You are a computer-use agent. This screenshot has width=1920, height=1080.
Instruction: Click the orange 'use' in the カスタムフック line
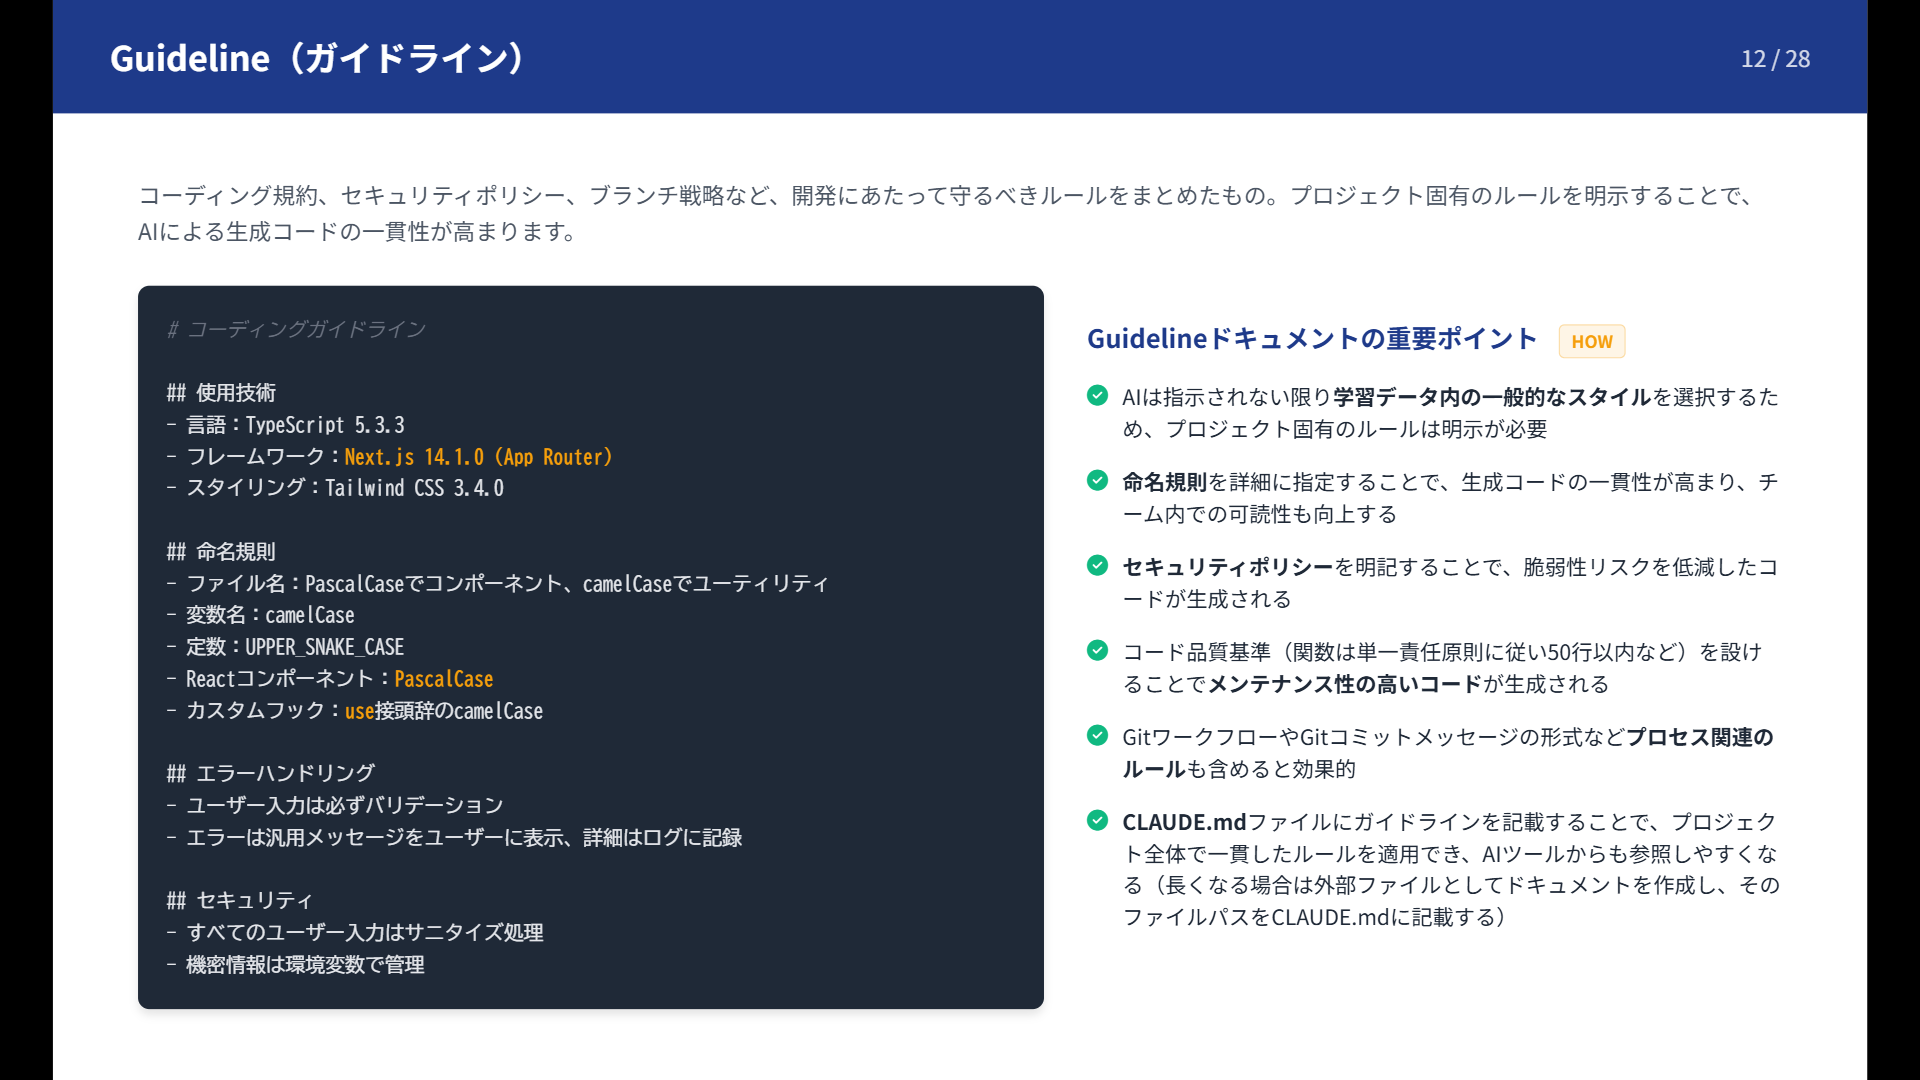click(x=359, y=711)
